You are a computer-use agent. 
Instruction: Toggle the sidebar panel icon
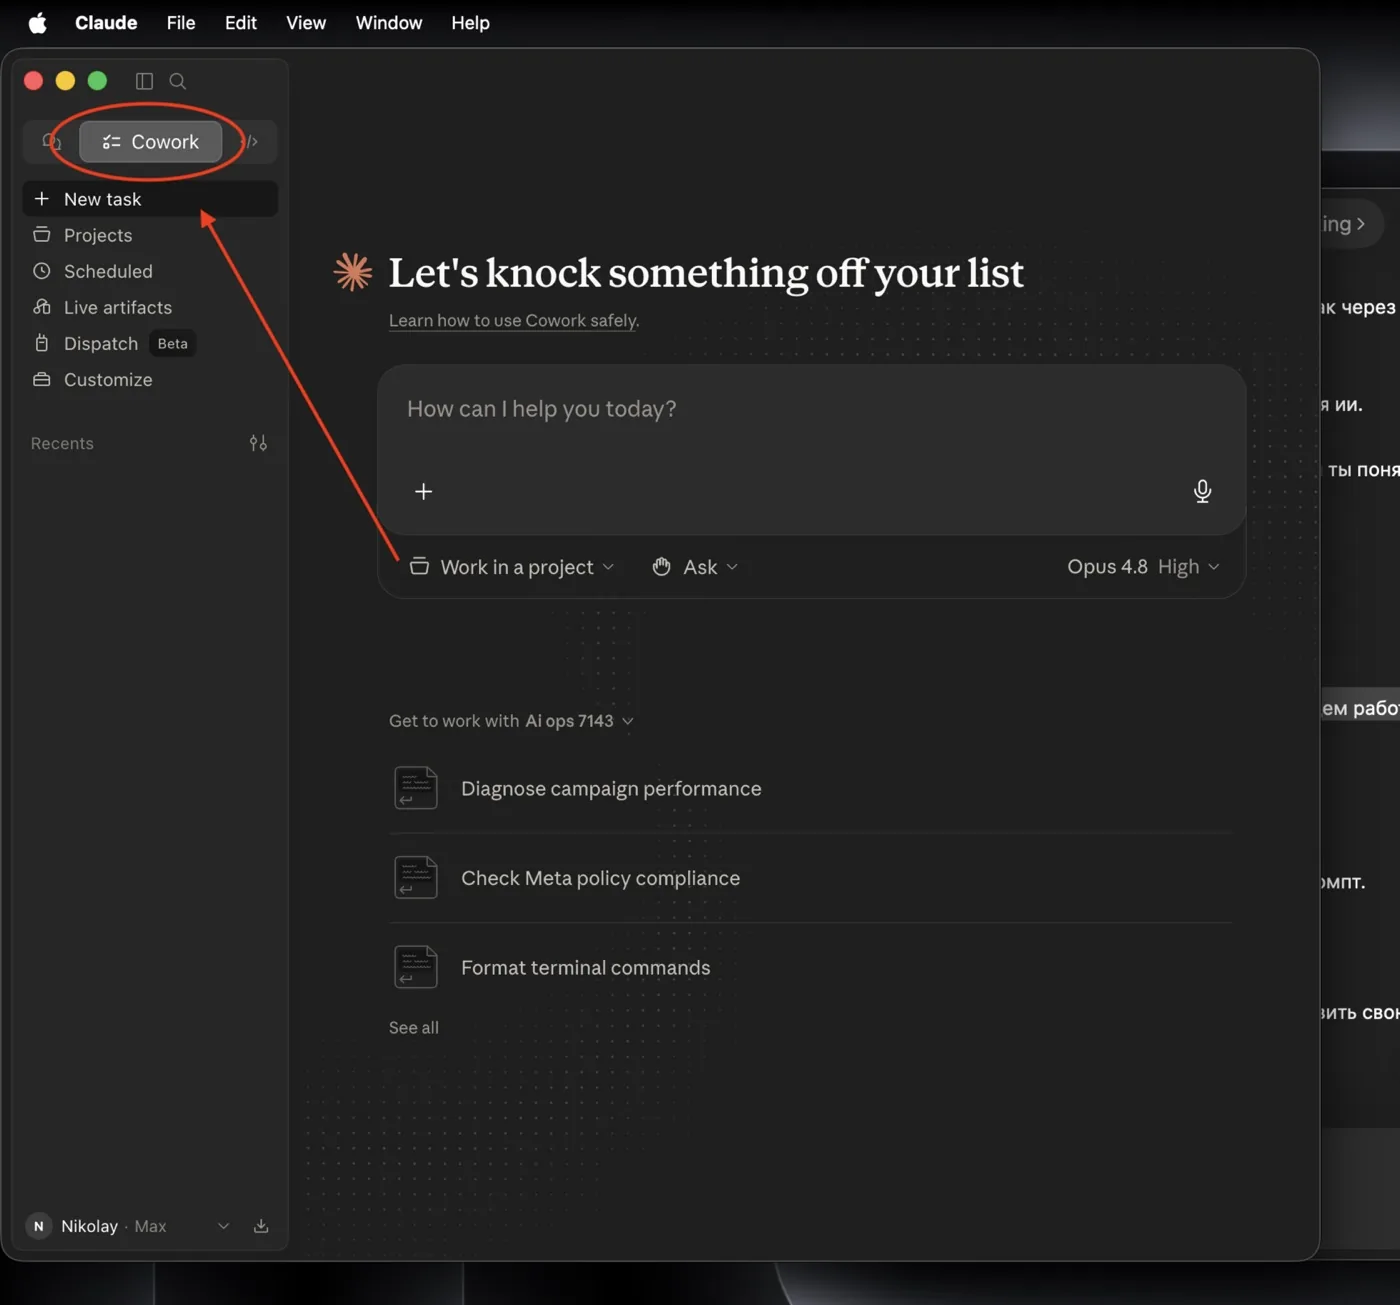click(144, 81)
